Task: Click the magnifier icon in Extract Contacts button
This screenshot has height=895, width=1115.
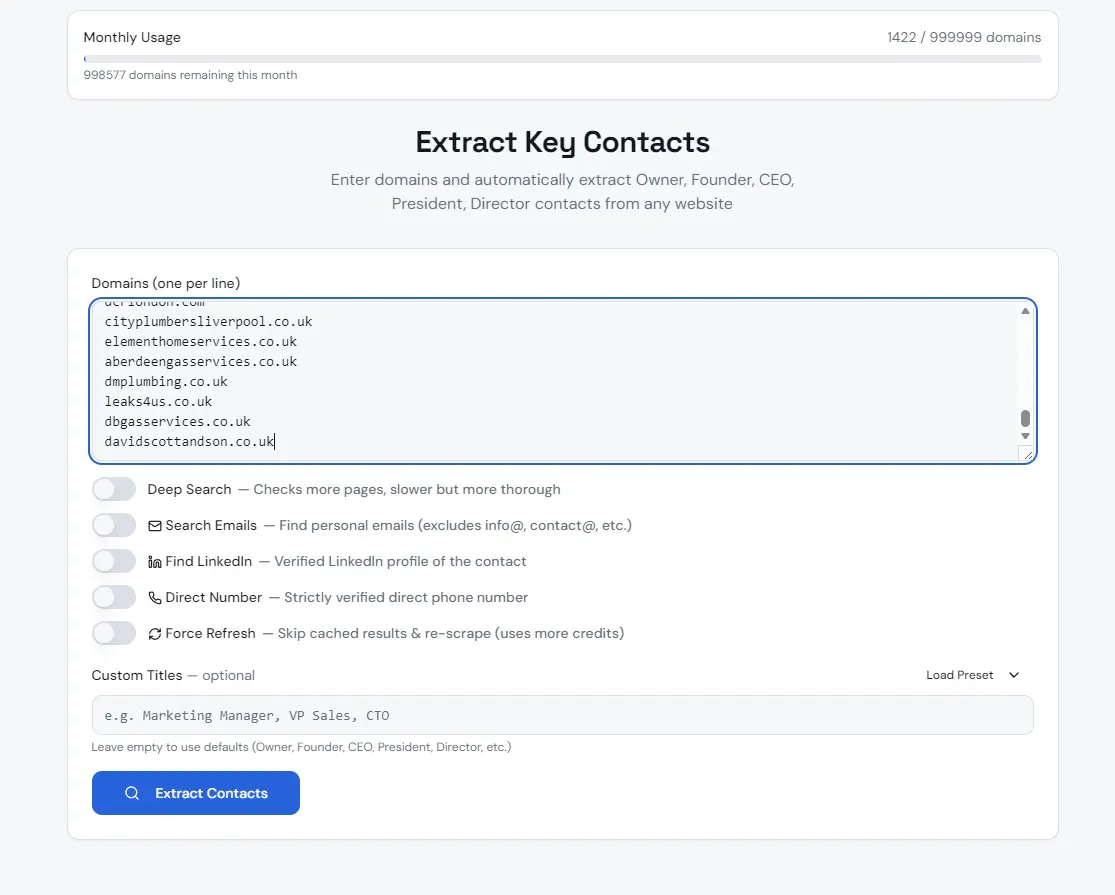Action: point(132,793)
